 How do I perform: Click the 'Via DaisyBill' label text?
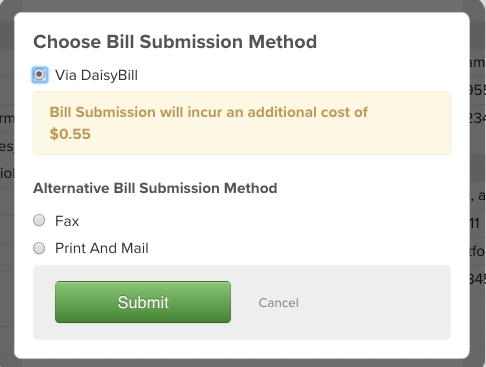point(96,75)
